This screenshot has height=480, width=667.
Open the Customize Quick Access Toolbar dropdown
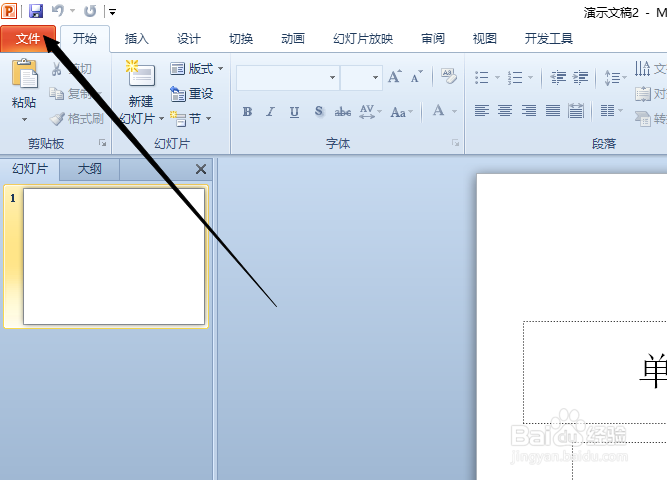pyautogui.click(x=112, y=12)
